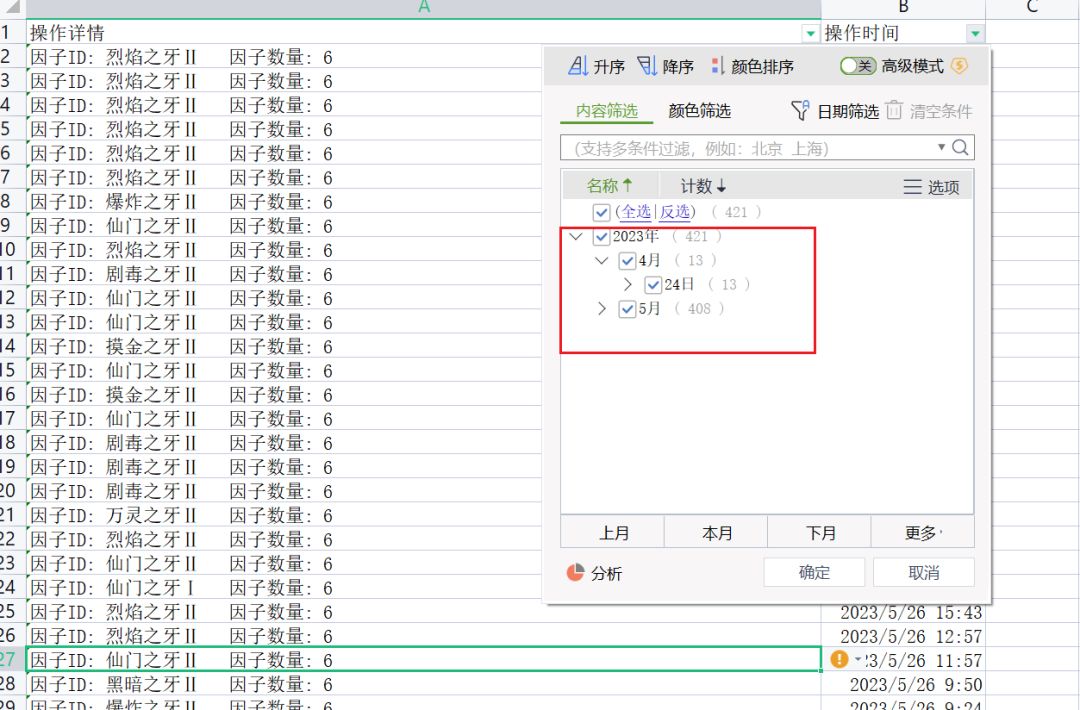Toggle the 高级模式 switch
This screenshot has height=710, width=1080.
click(x=858, y=66)
